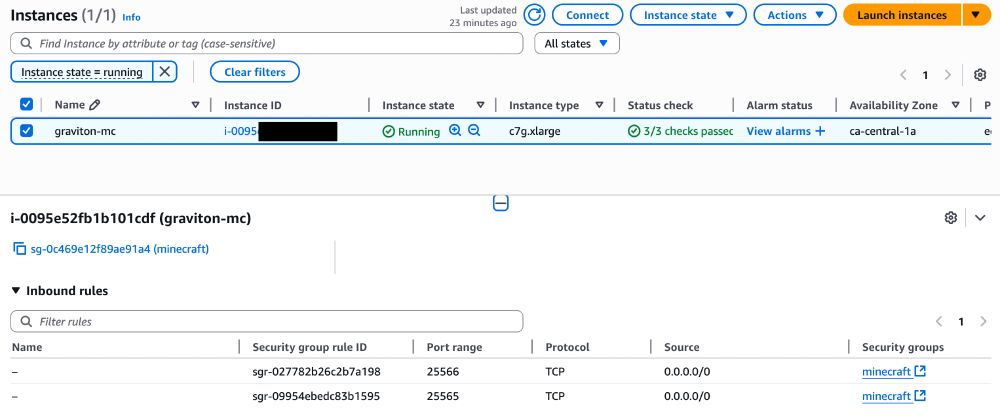The image size is (1000, 417).
Task: Select the graviton-mc name cell
Action: [x=85, y=131]
